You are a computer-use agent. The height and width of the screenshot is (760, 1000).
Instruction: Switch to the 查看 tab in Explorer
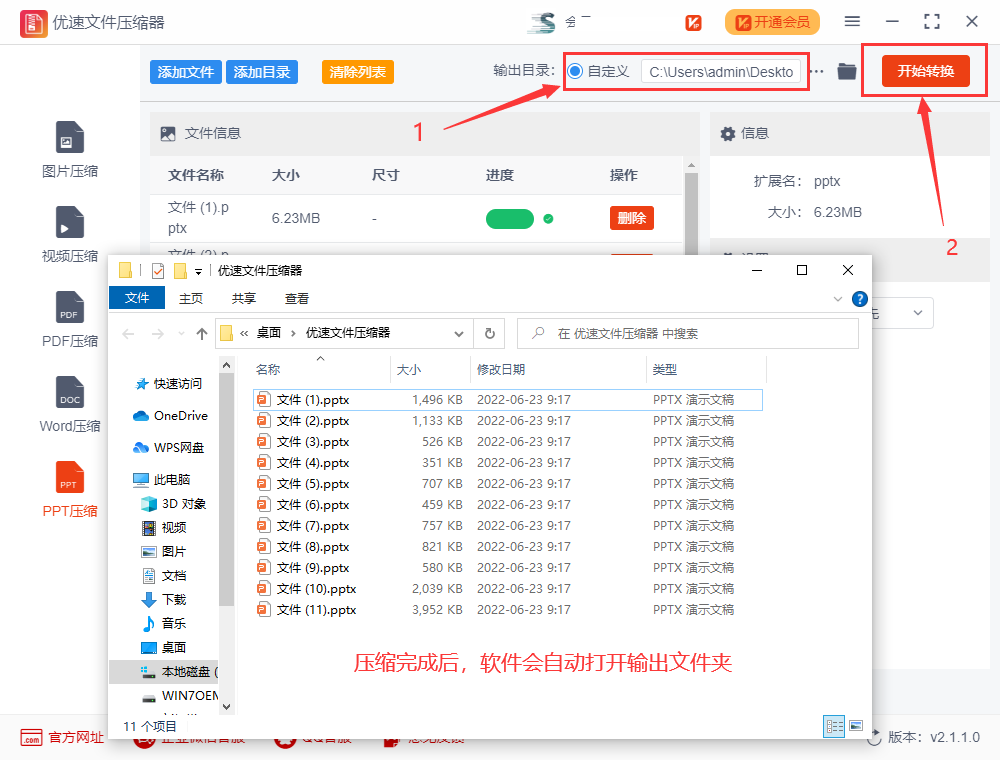pos(296,298)
